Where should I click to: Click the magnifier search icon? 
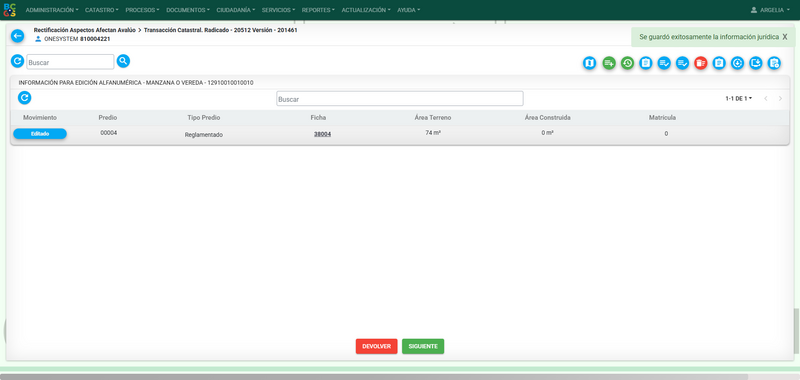123,61
